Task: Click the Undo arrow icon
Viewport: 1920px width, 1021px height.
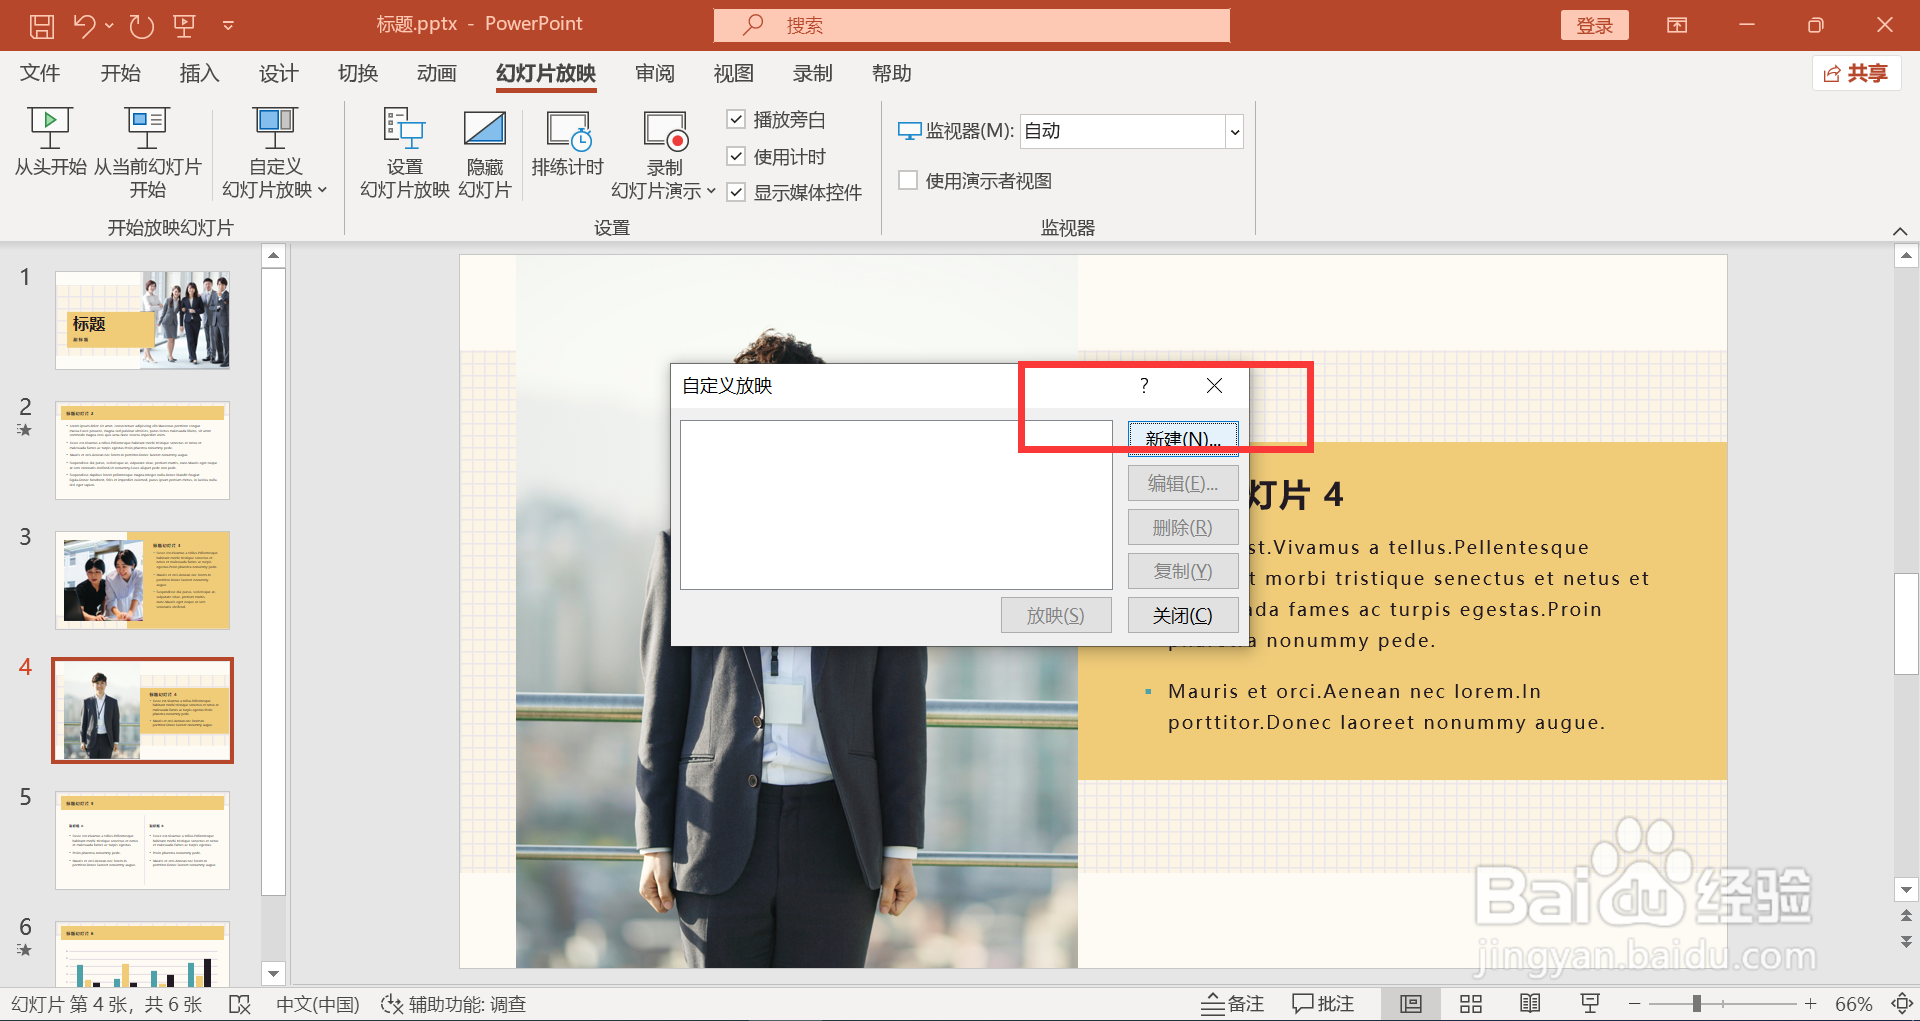Action: (x=85, y=26)
